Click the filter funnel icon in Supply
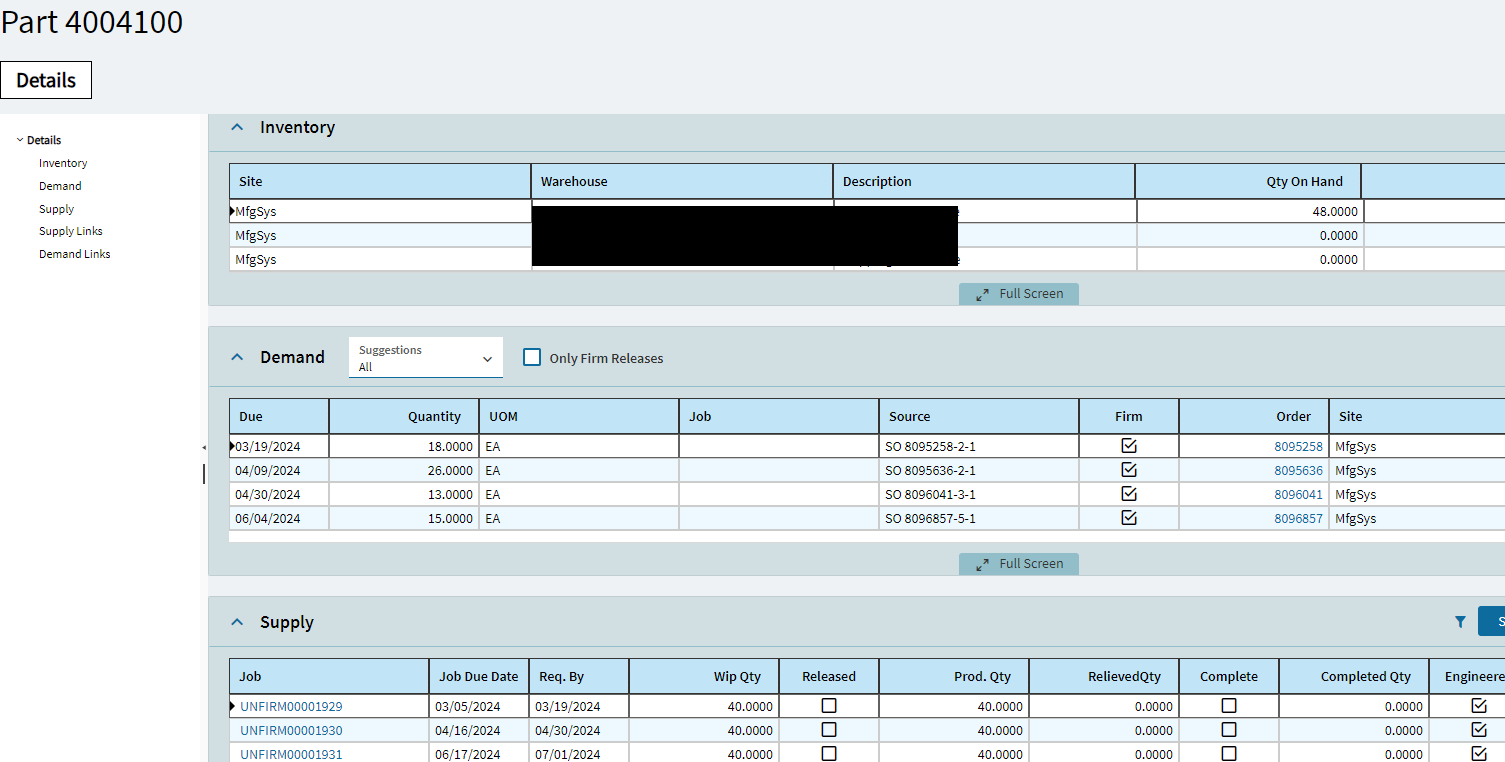The height and width of the screenshot is (762, 1505). [1460, 622]
